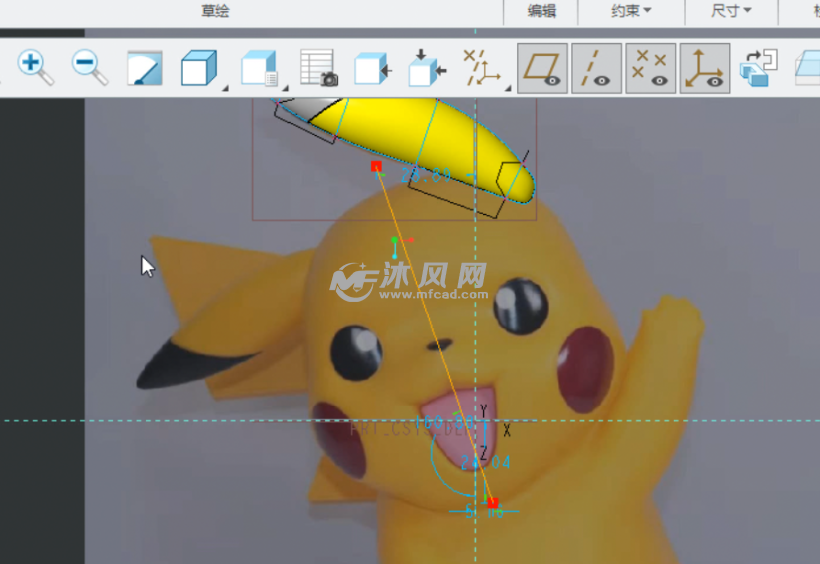Open the 约束 dropdown group
Viewport: 820px width, 564px height.
pos(631,10)
